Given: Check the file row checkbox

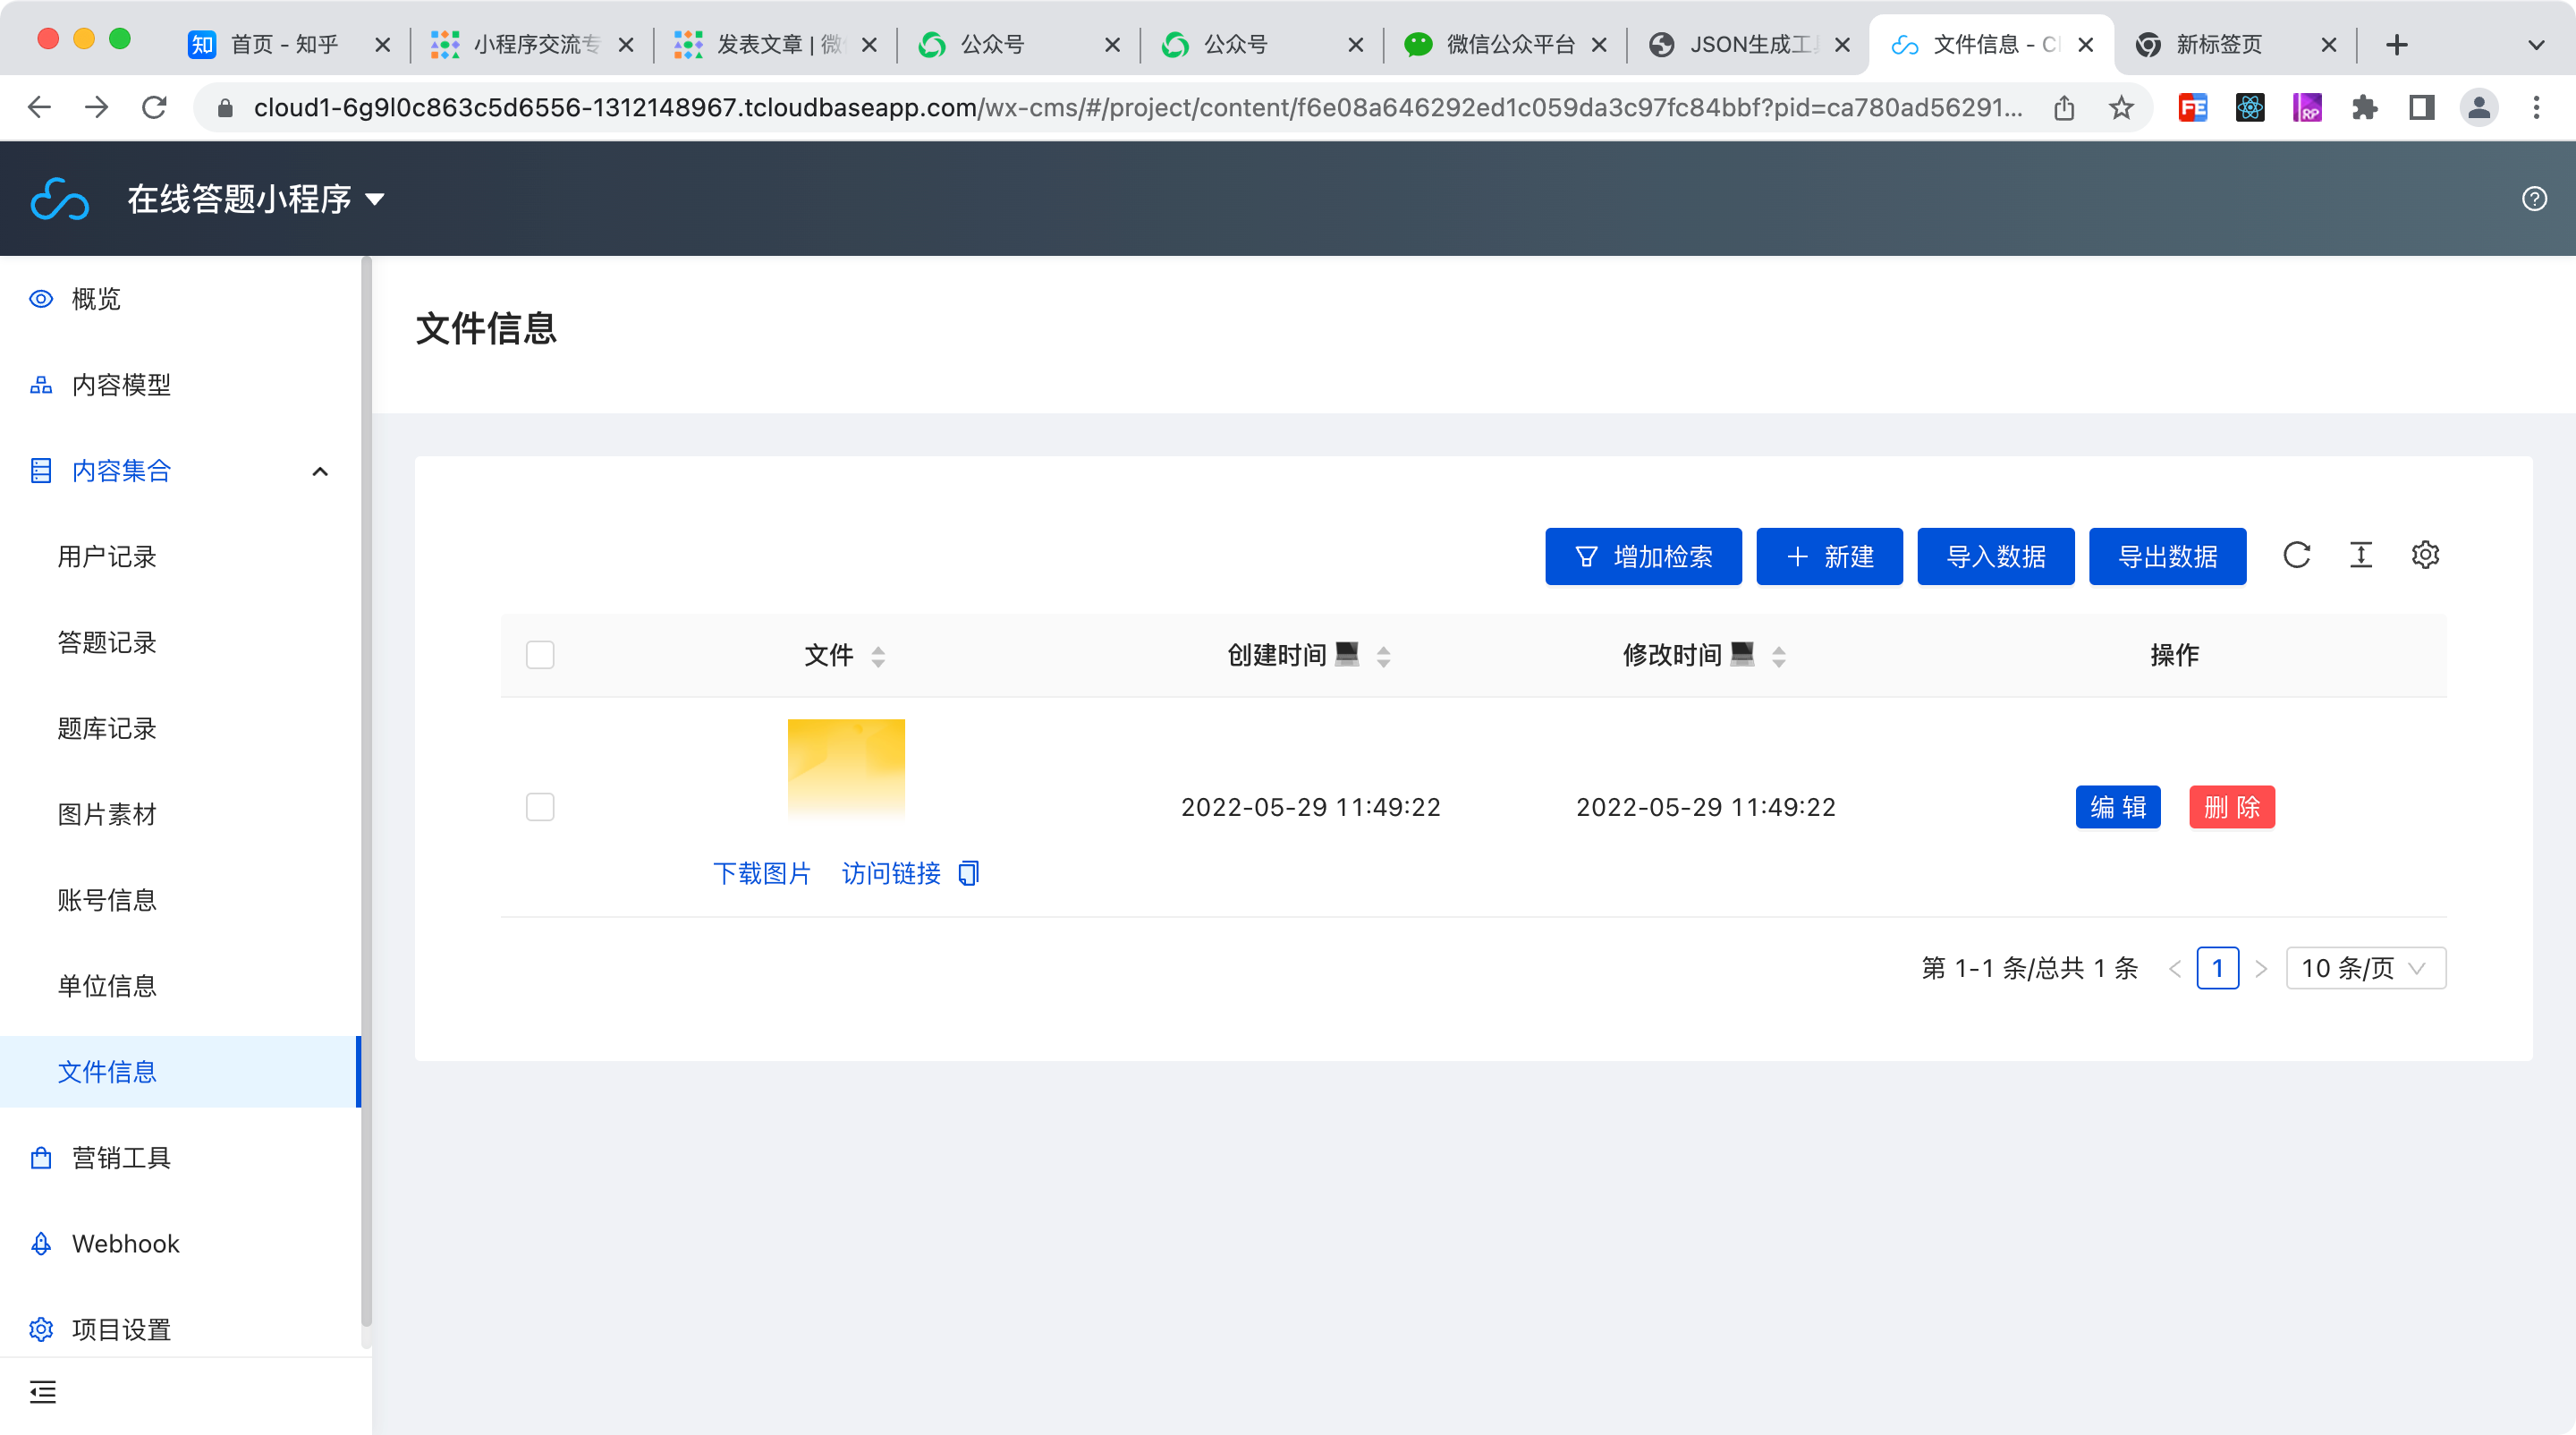Looking at the screenshot, I should [540, 807].
